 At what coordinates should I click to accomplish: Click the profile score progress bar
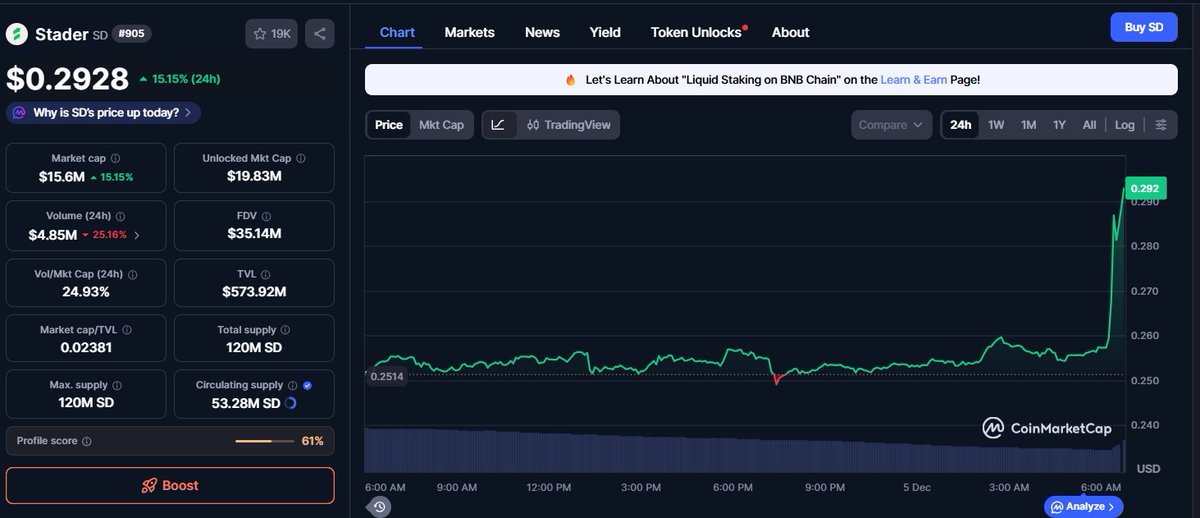point(265,441)
